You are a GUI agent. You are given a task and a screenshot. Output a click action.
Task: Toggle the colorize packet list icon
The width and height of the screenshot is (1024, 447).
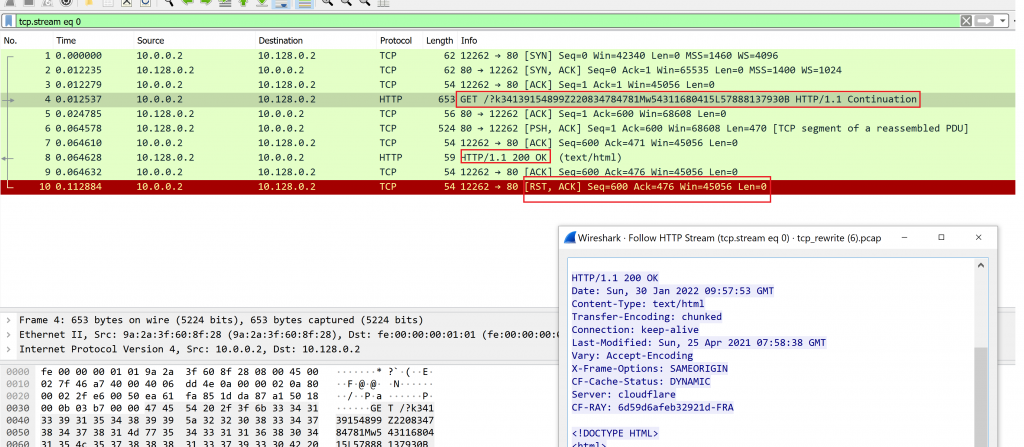click(303, 3)
